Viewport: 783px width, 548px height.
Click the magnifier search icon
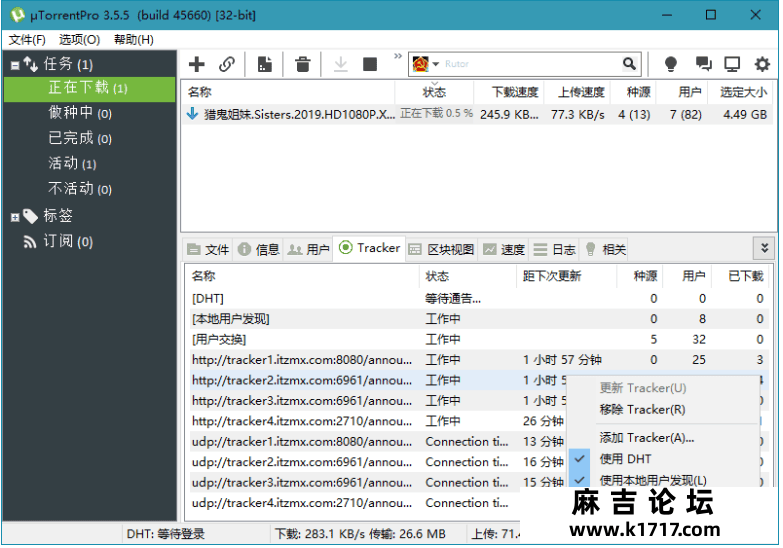pyautogui.click(x=629, y=63)
